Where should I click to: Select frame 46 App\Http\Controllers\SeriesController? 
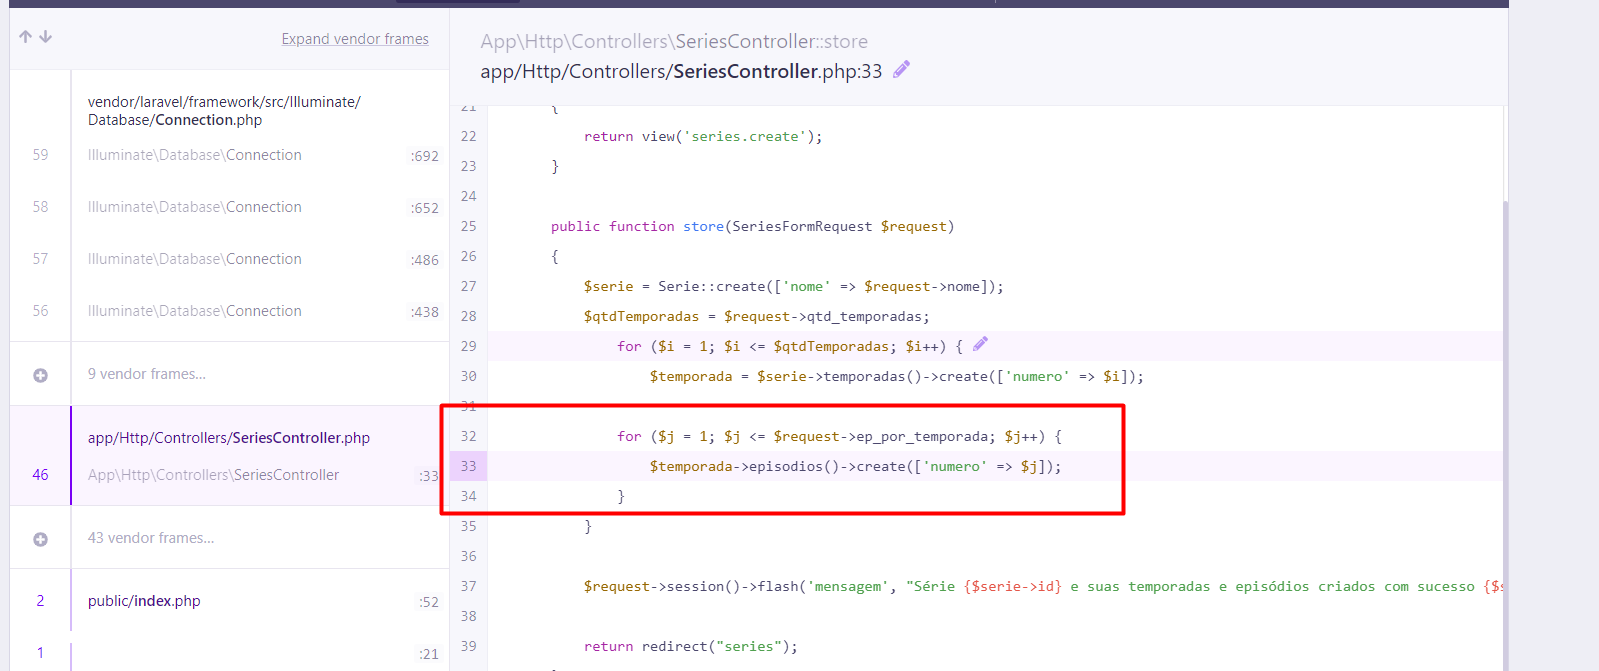tap(229, 455)
